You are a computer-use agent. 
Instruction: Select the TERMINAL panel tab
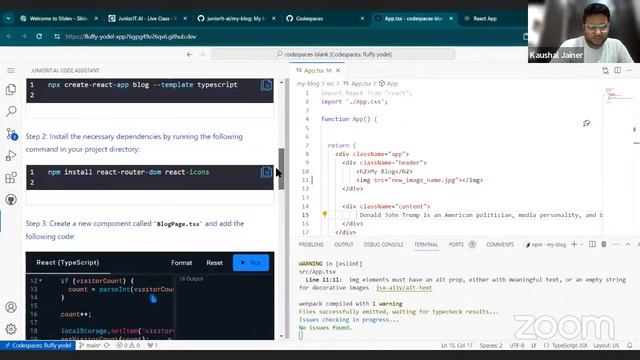pos(426,244)
